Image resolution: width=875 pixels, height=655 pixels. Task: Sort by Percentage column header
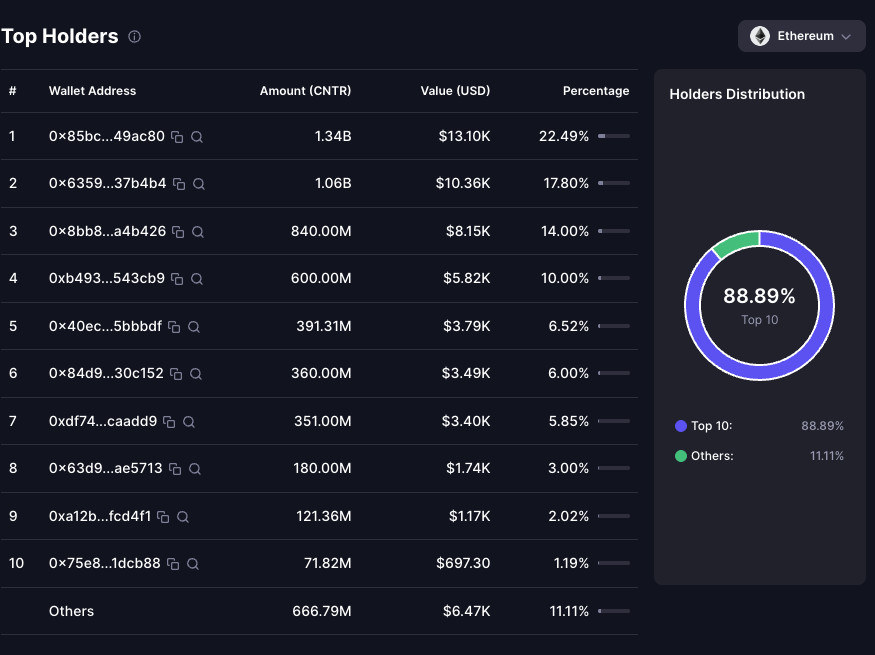(x=596, y=91)
